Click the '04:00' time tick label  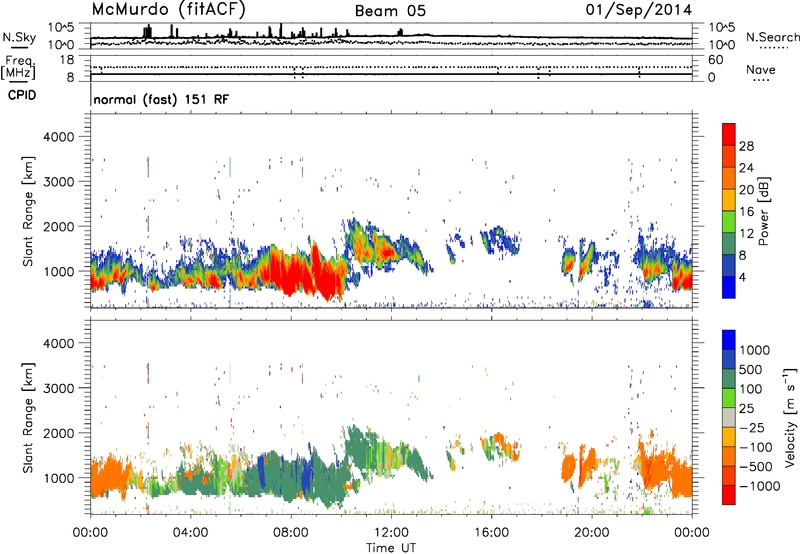(x=190, y=533)
